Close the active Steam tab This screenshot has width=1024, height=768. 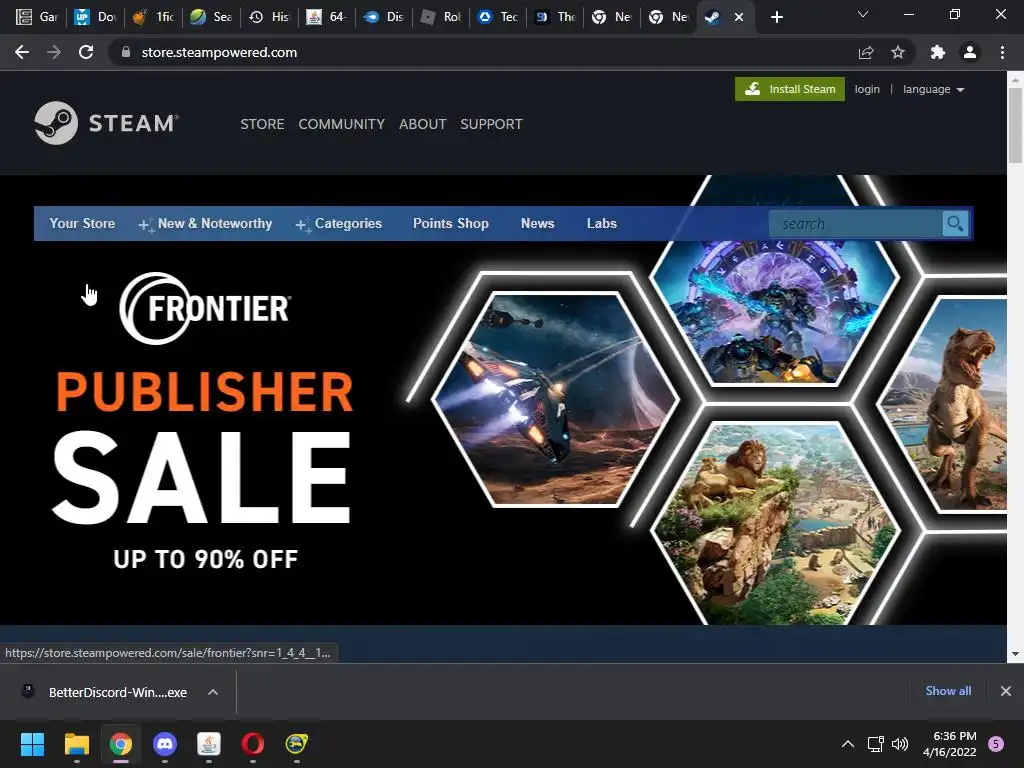[739, 17]
